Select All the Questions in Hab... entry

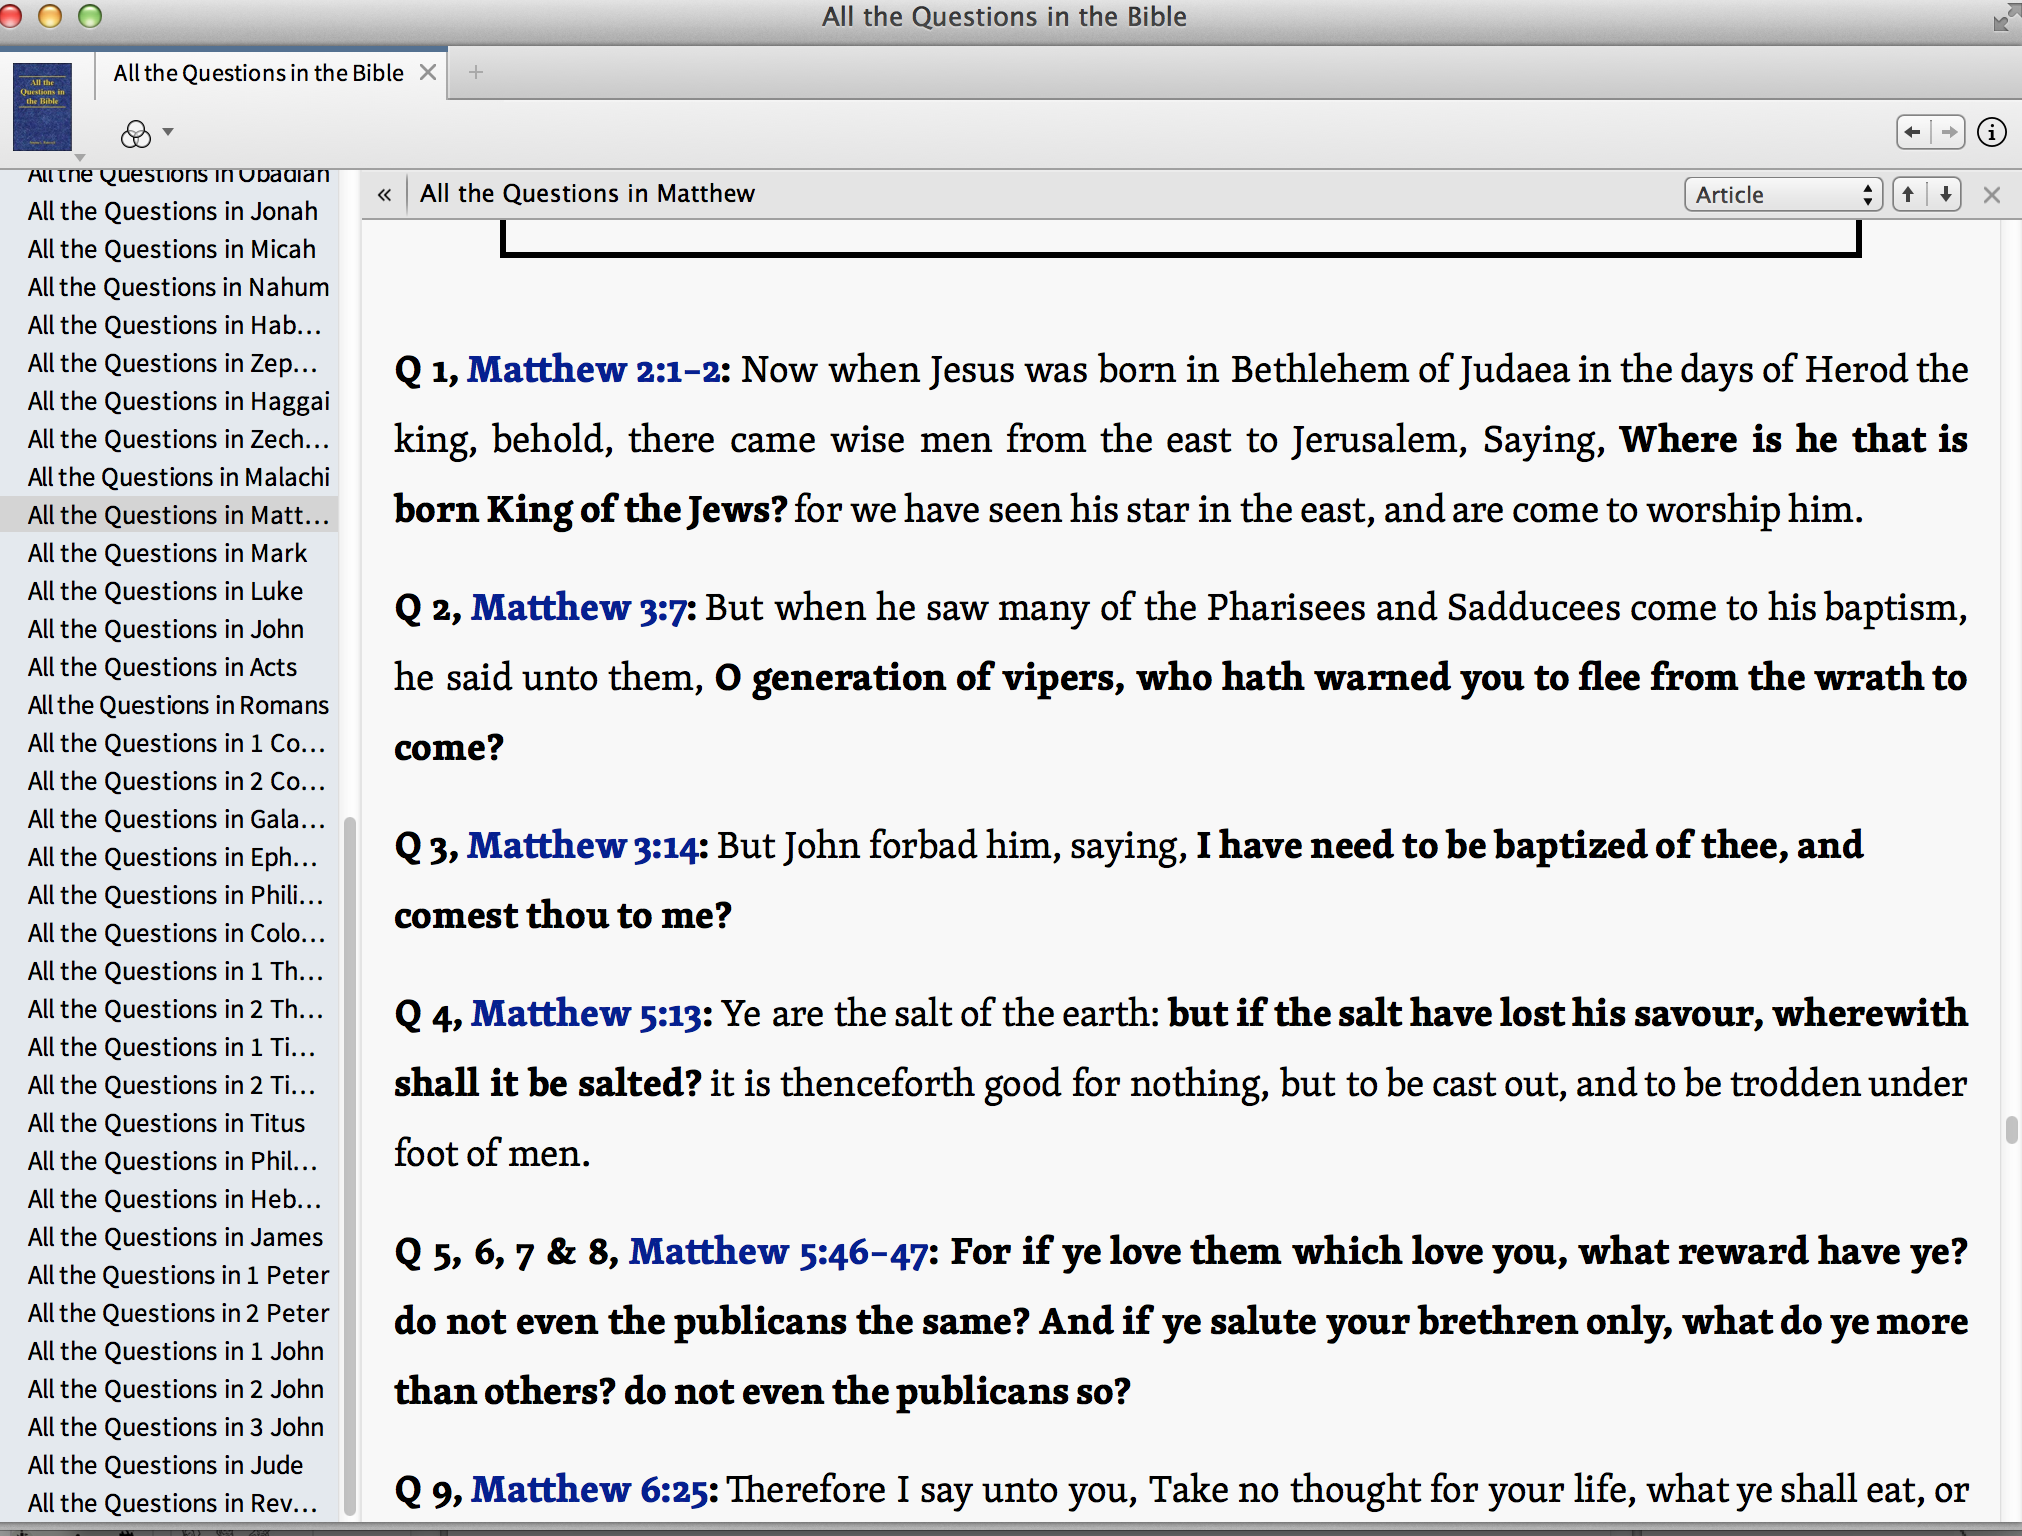pos(174,325)
